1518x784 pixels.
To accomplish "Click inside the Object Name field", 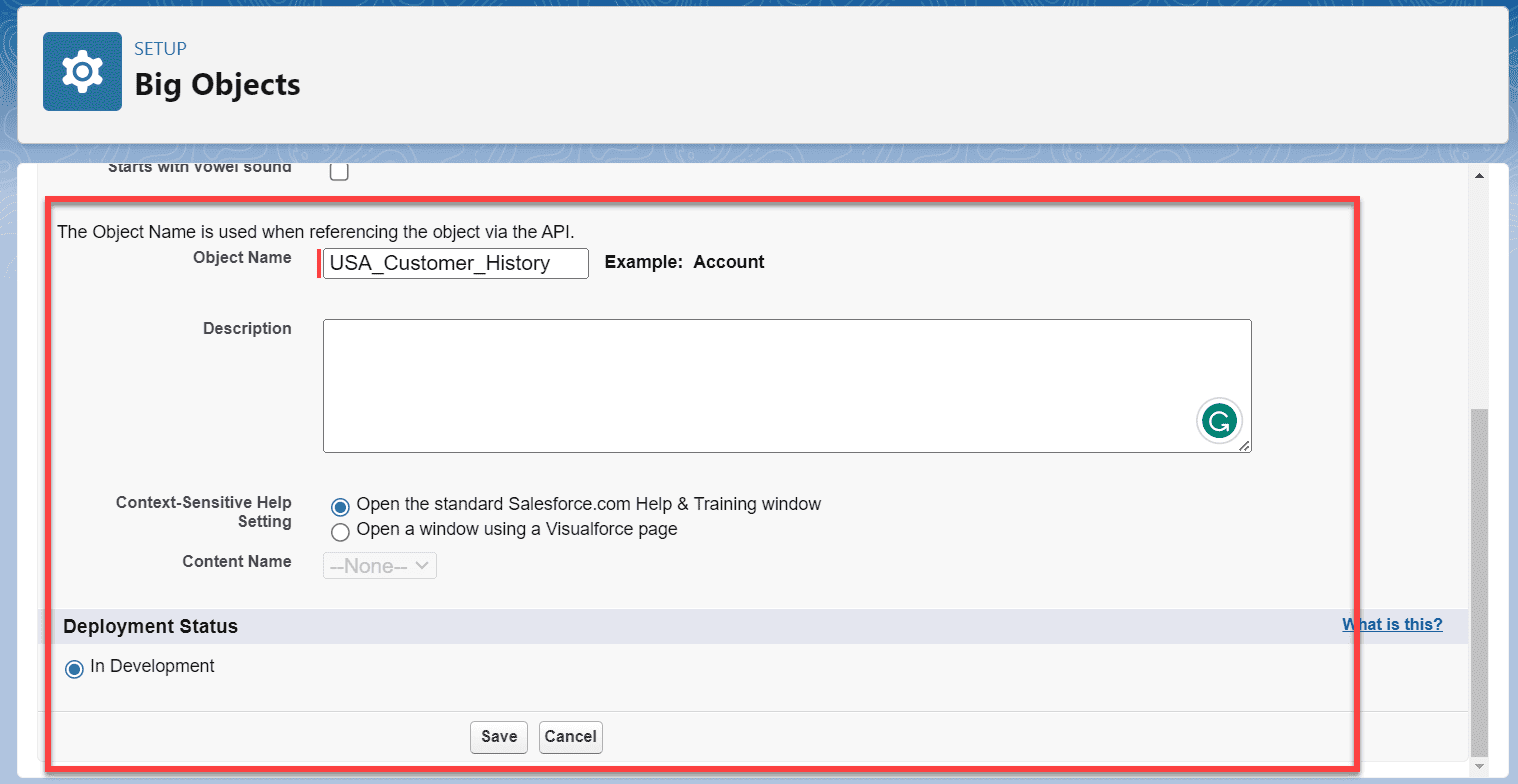I will point(455,263).
